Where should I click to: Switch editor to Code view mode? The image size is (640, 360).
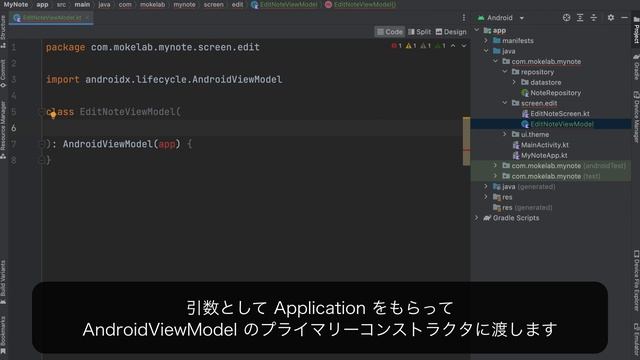point(390,32)
